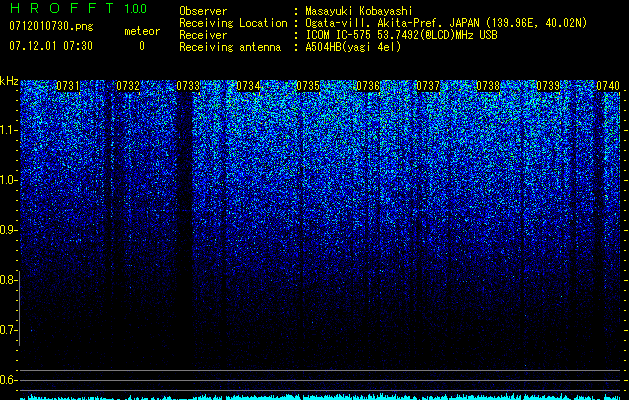Click the 1.00 version number

135,8
